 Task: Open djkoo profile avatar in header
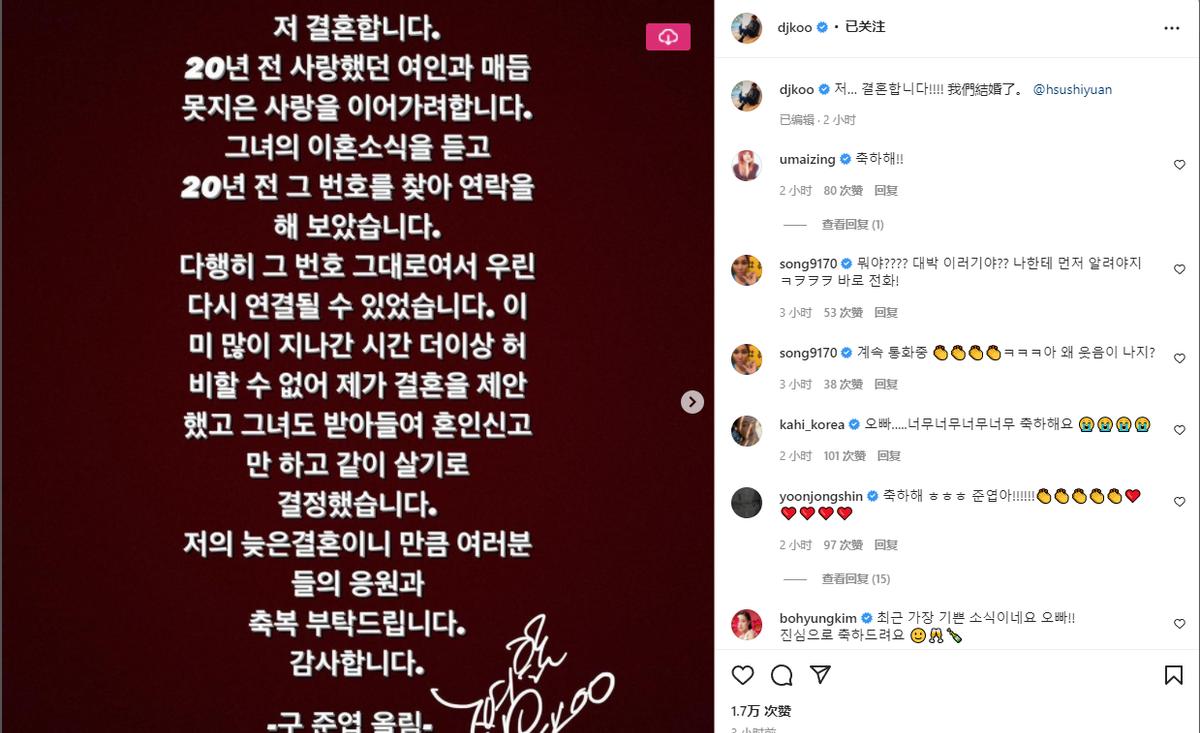[x=749, y=28]
